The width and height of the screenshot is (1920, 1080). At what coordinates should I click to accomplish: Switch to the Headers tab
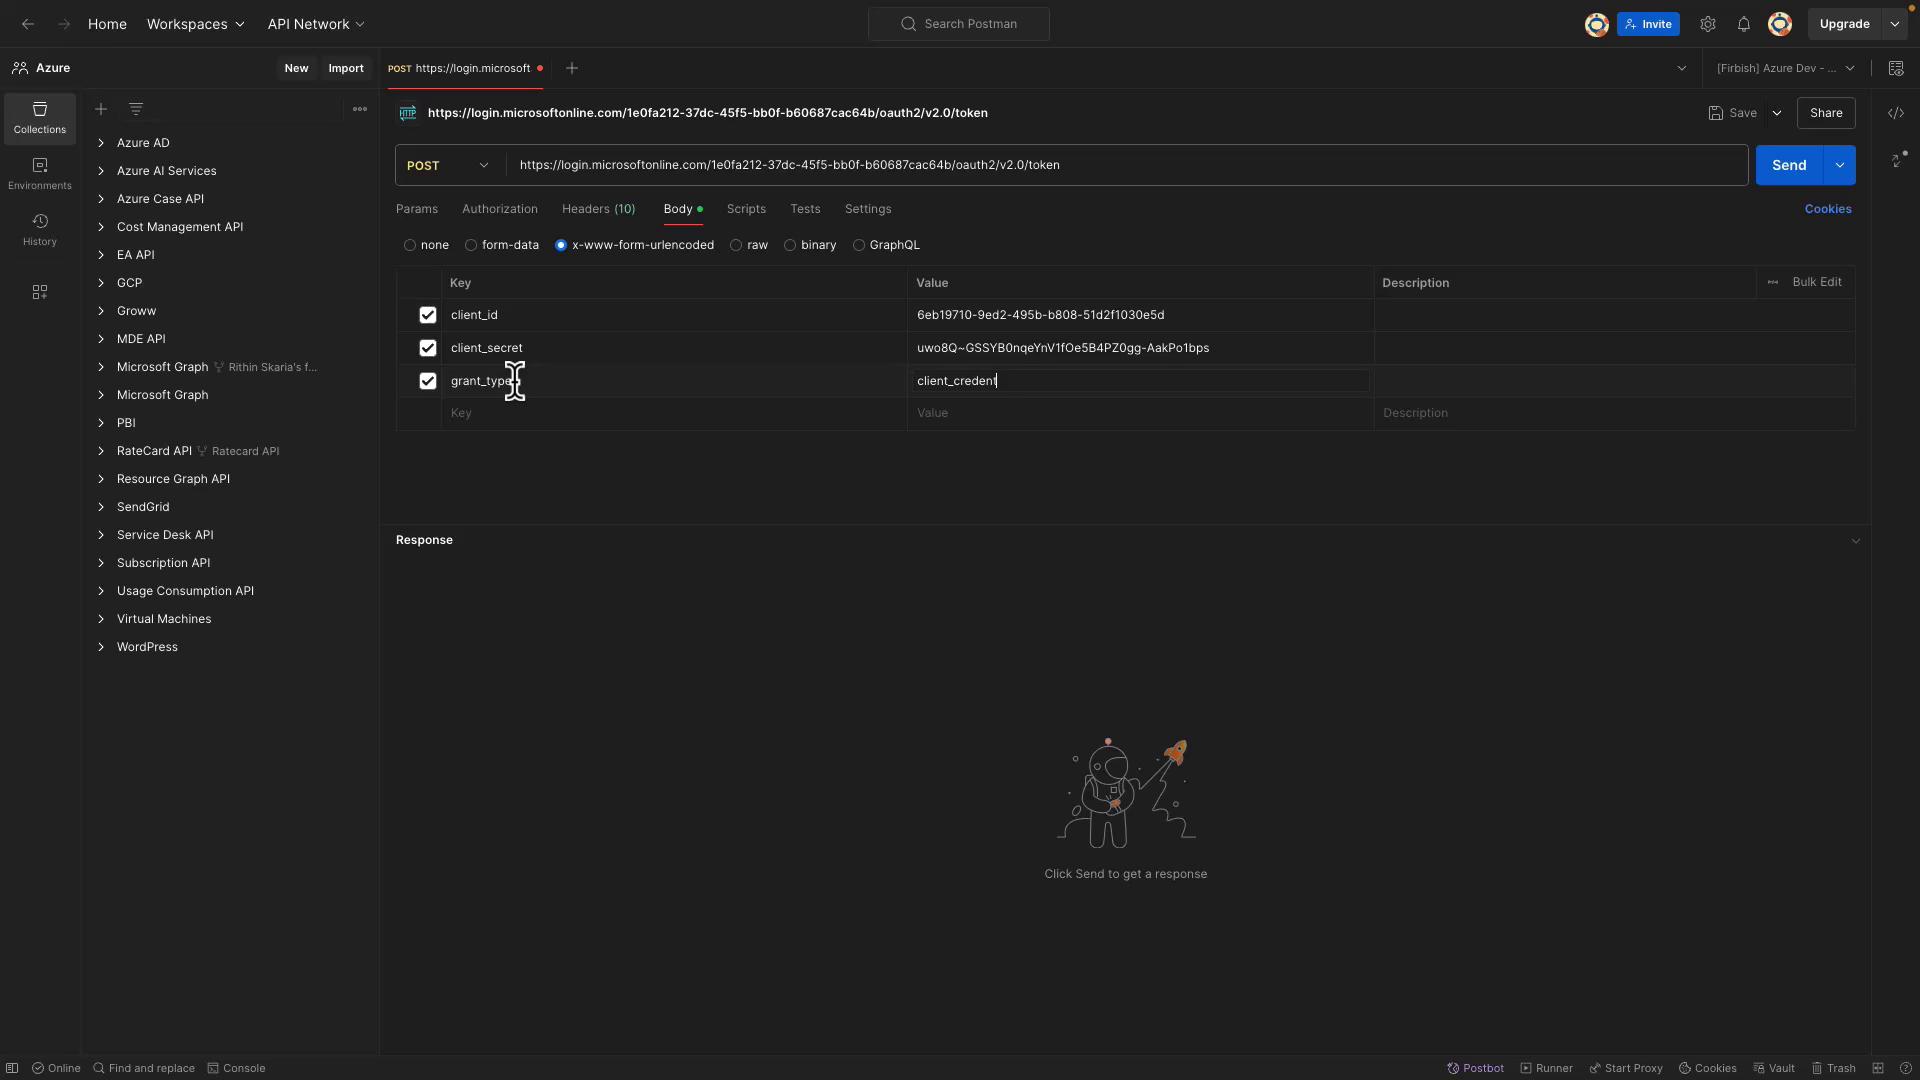(x=598, y=209)
